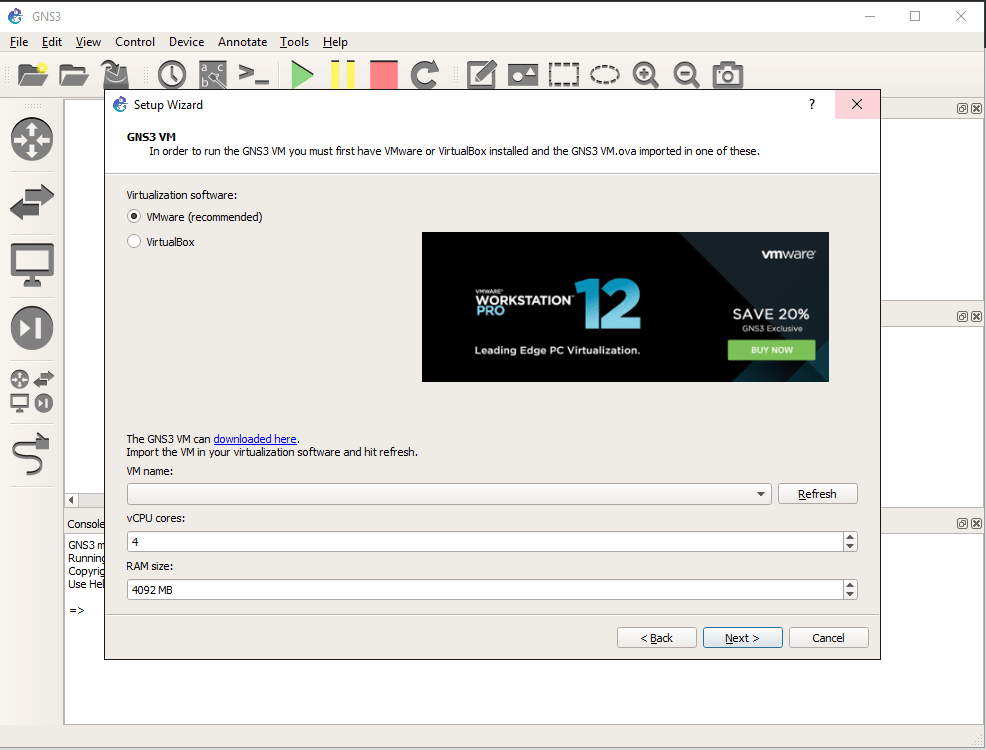Open the Control menu
Viewport: 986px width, 750px height.
135,41
